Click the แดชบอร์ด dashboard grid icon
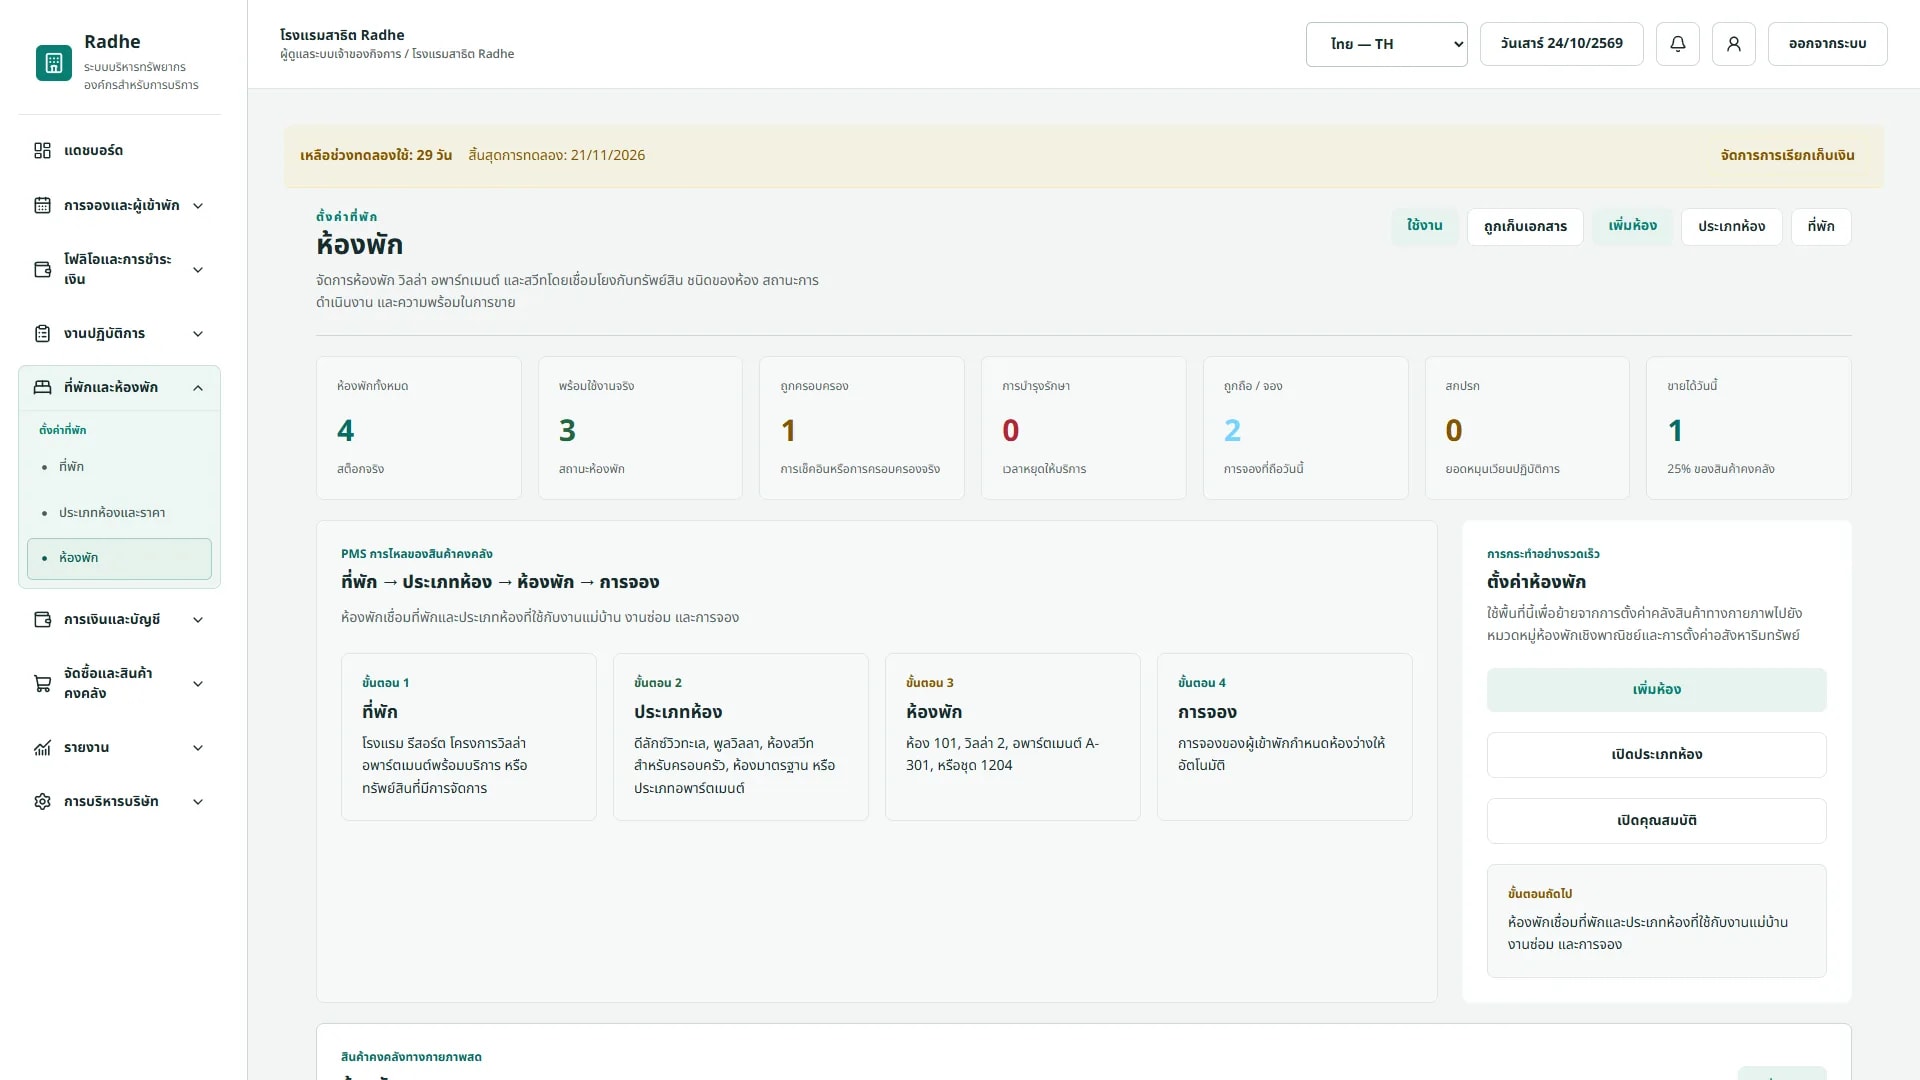The height and width of the screenshot is (1080, 1920). point(42,150)
